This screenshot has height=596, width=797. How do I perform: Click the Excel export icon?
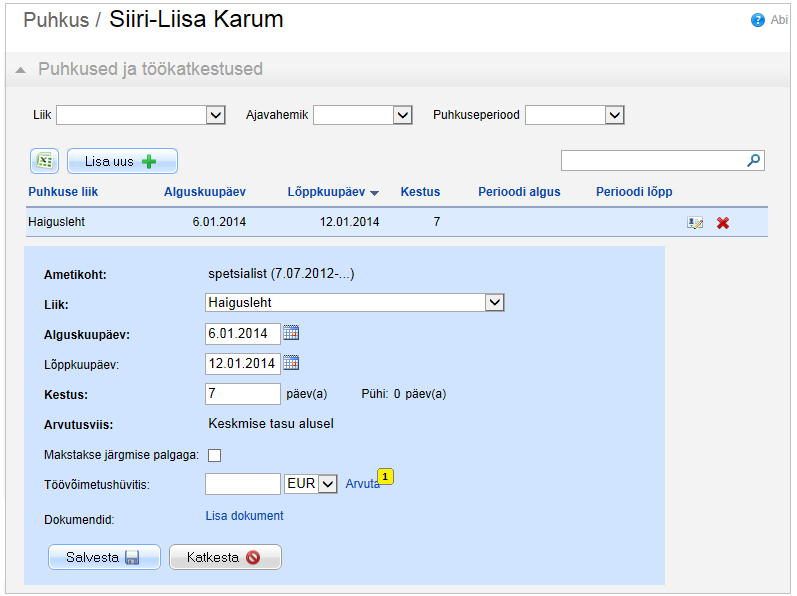pos(45,161)
